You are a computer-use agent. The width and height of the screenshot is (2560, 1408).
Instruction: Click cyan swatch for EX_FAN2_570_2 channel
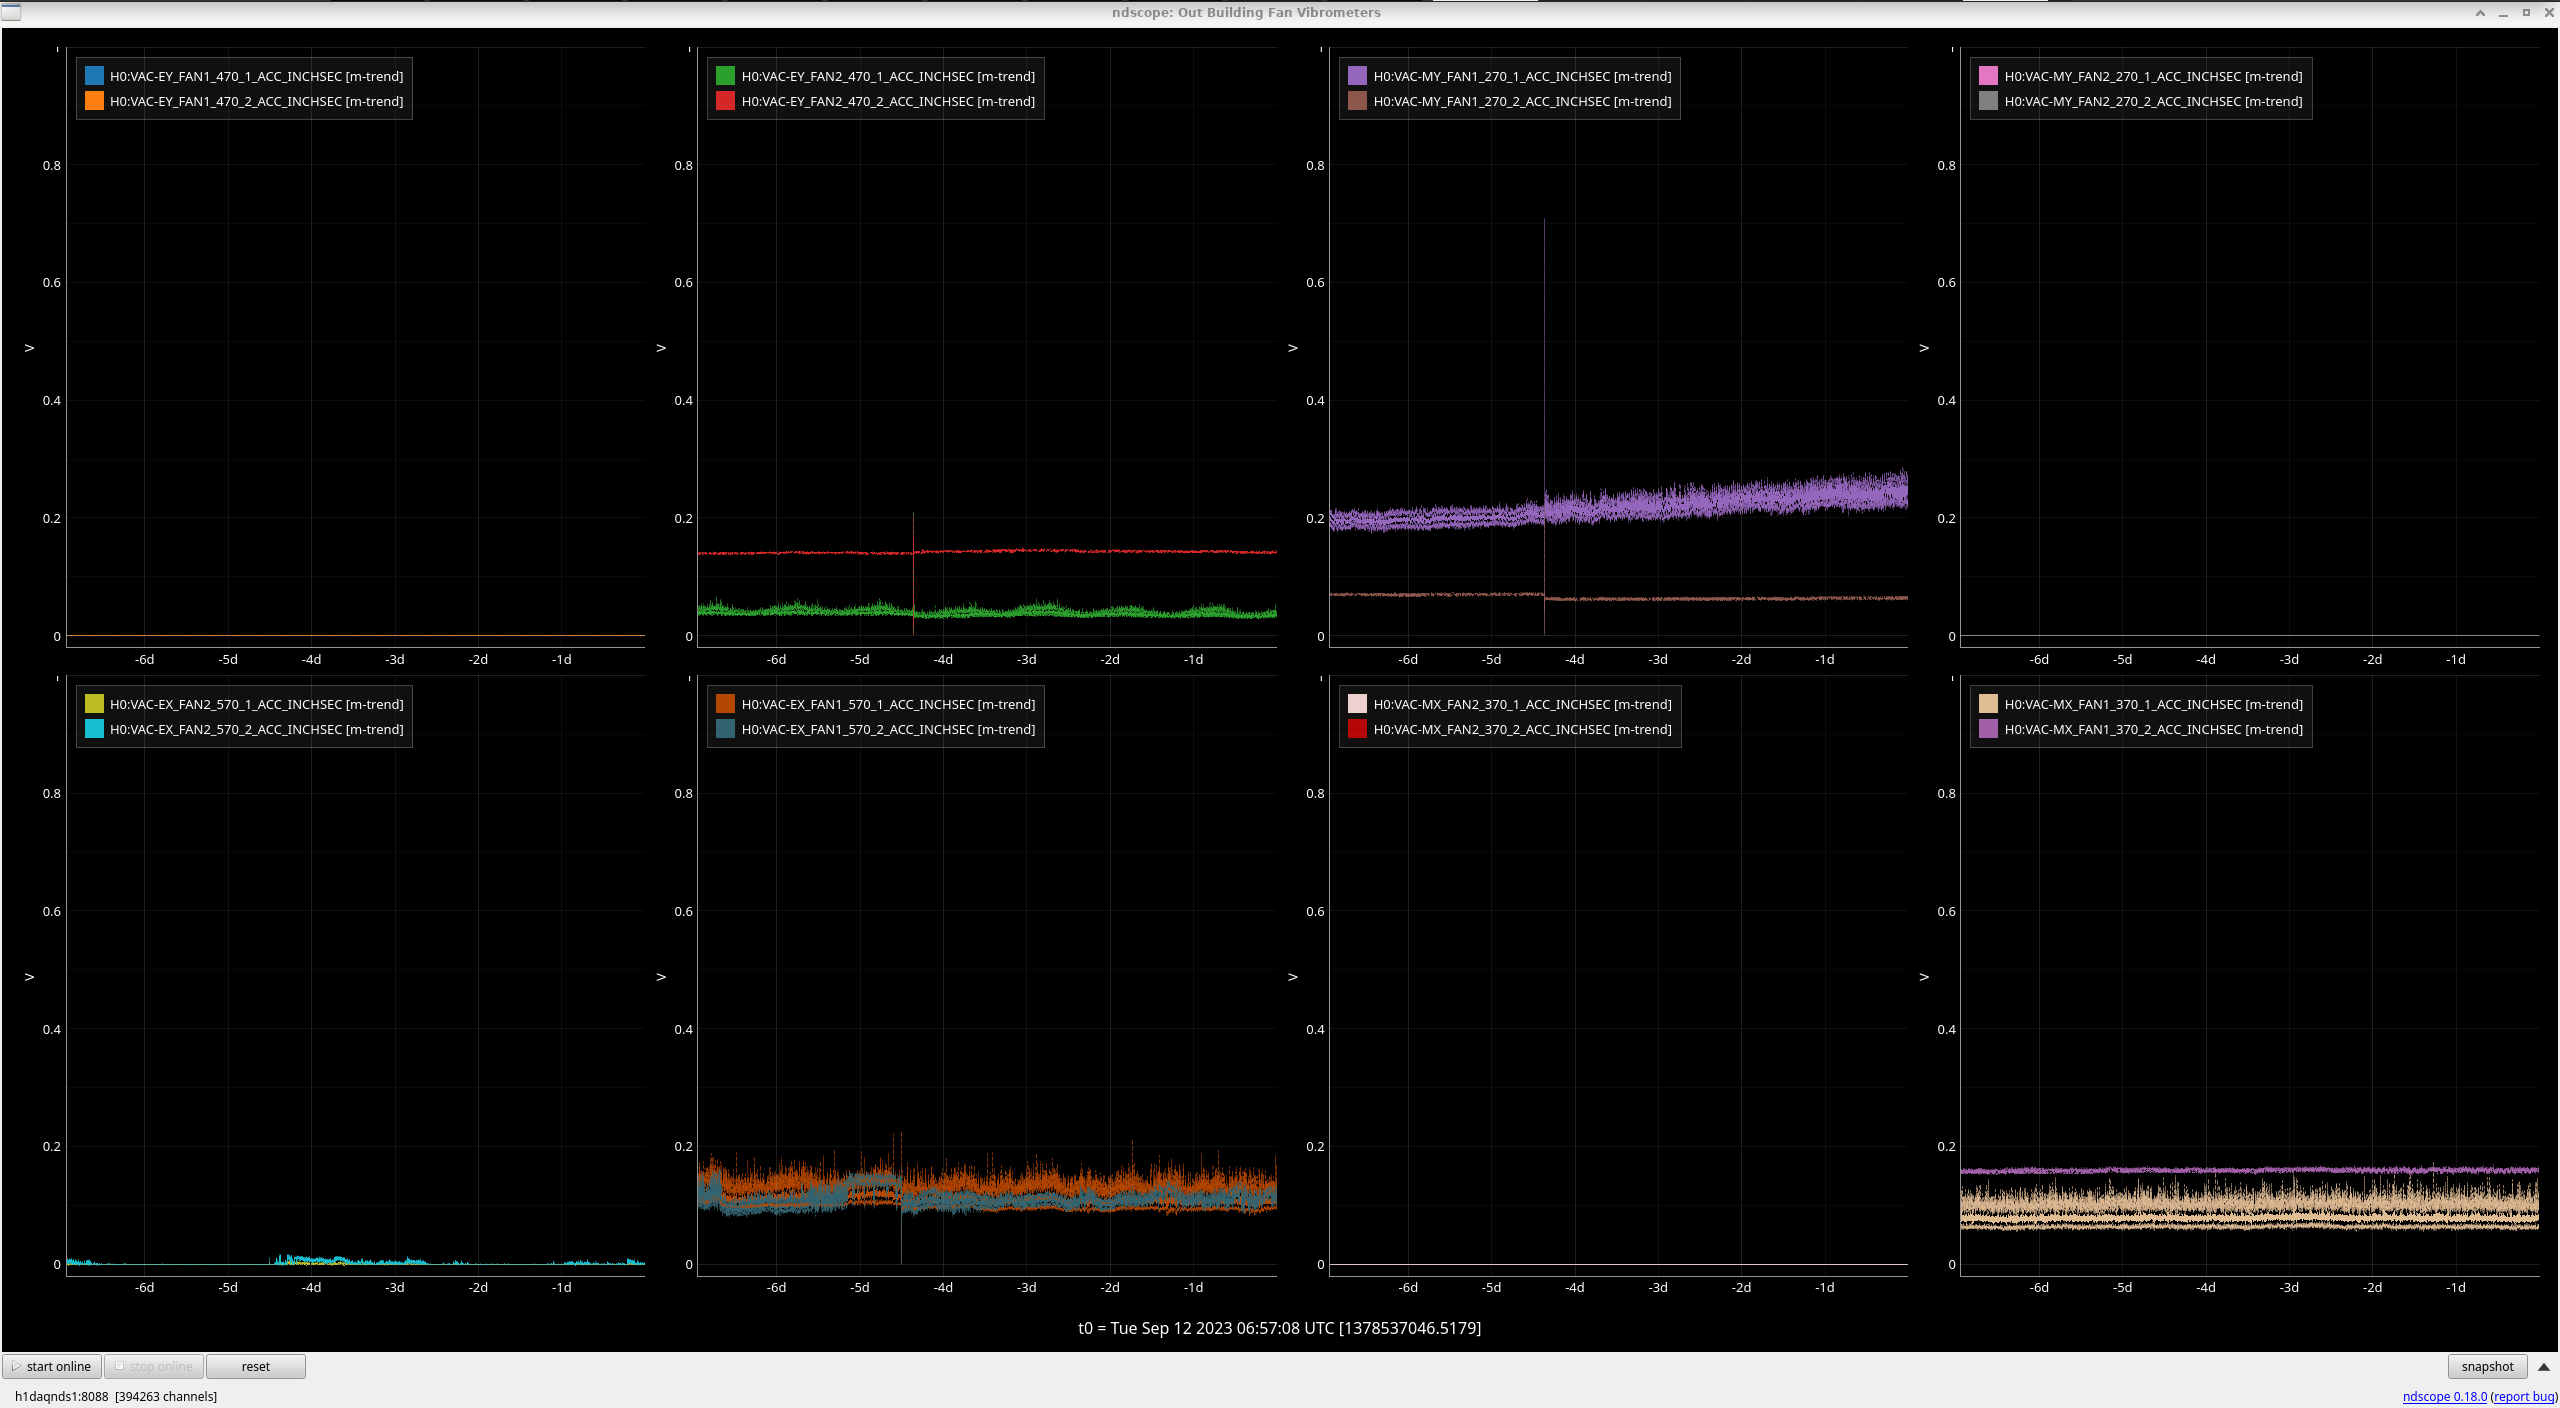[x=94, y=729]
